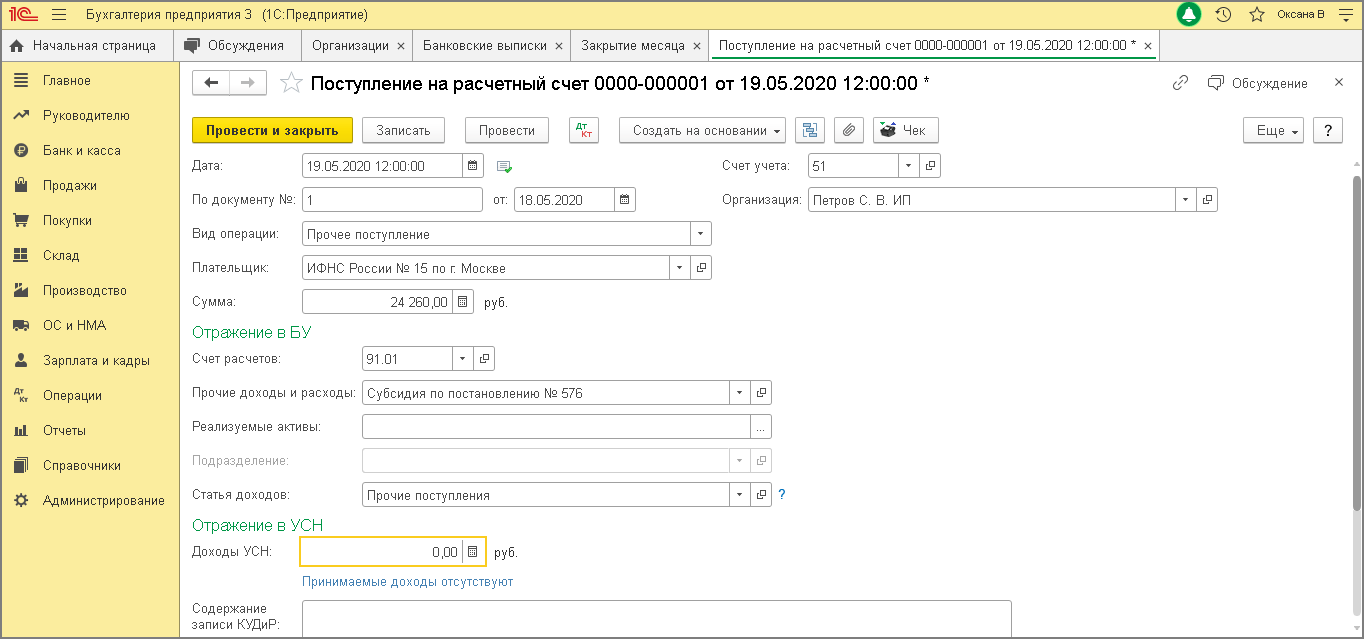Close the Организации tab
Image resolution: width=1364 pixels, height=639 pixels.
(401, 46)
